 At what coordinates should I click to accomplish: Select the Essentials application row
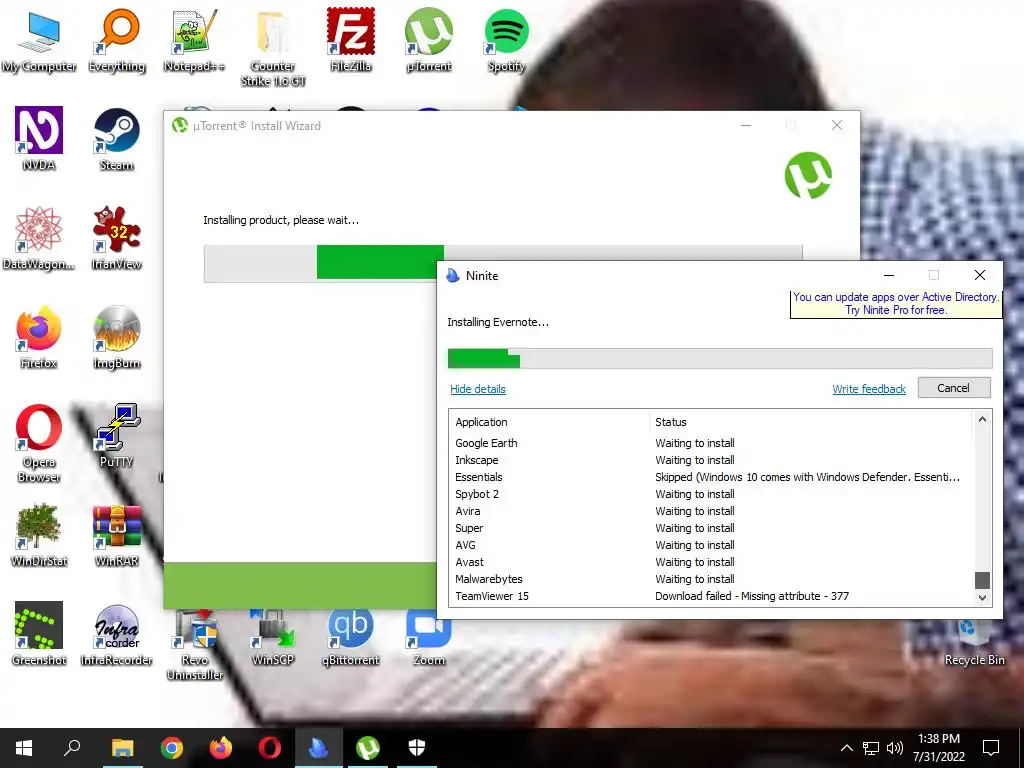click(711, 477)
